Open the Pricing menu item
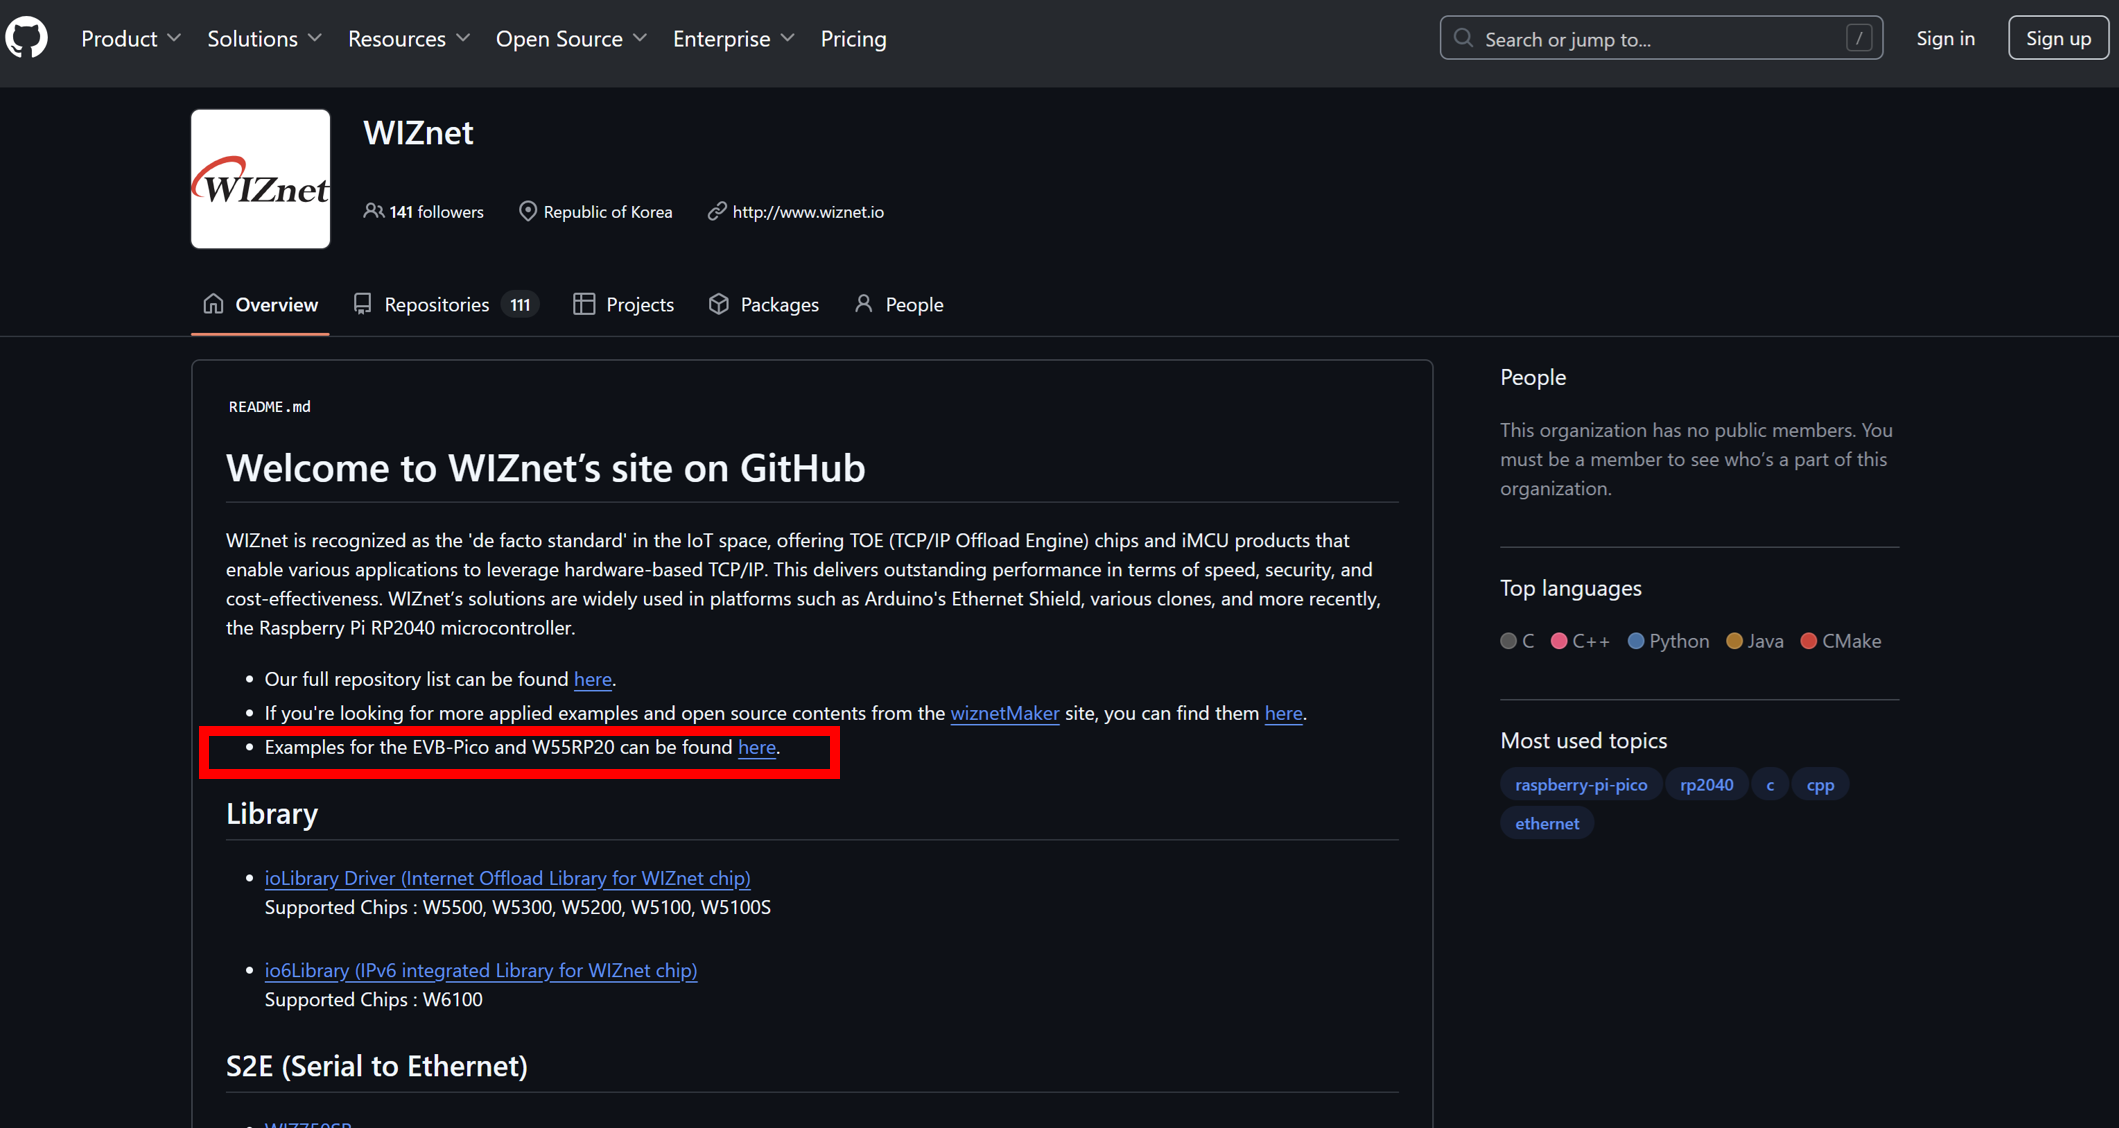2119x1128 pixels. 853,38
